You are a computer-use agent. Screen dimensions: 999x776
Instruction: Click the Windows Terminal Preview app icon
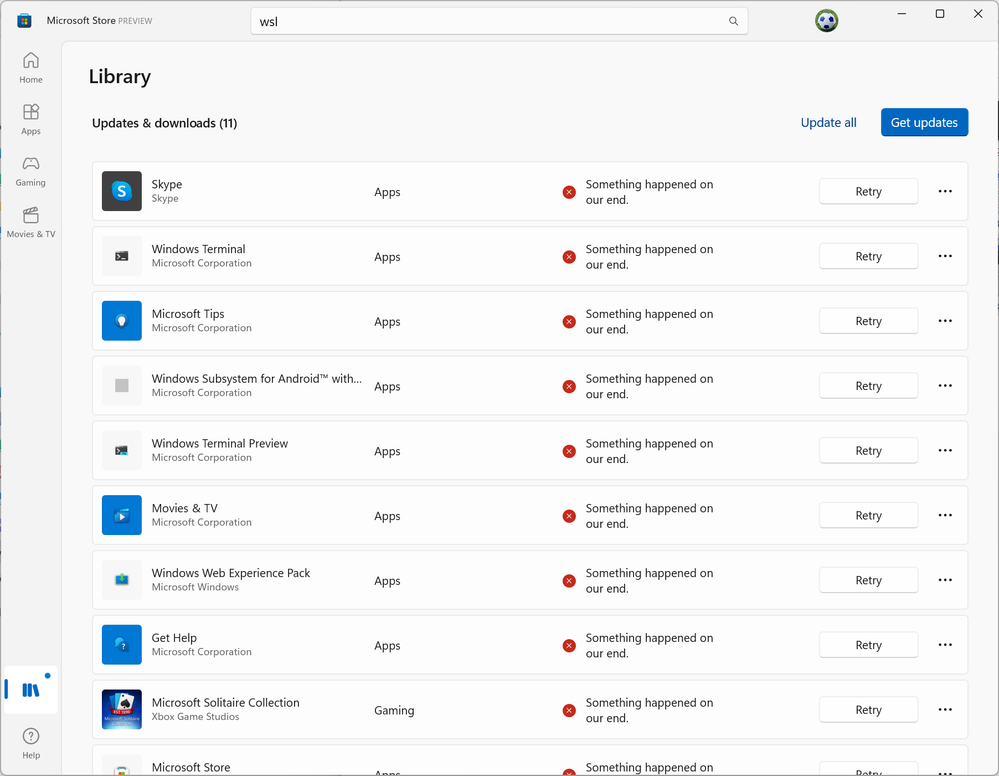tap(122, 450)
